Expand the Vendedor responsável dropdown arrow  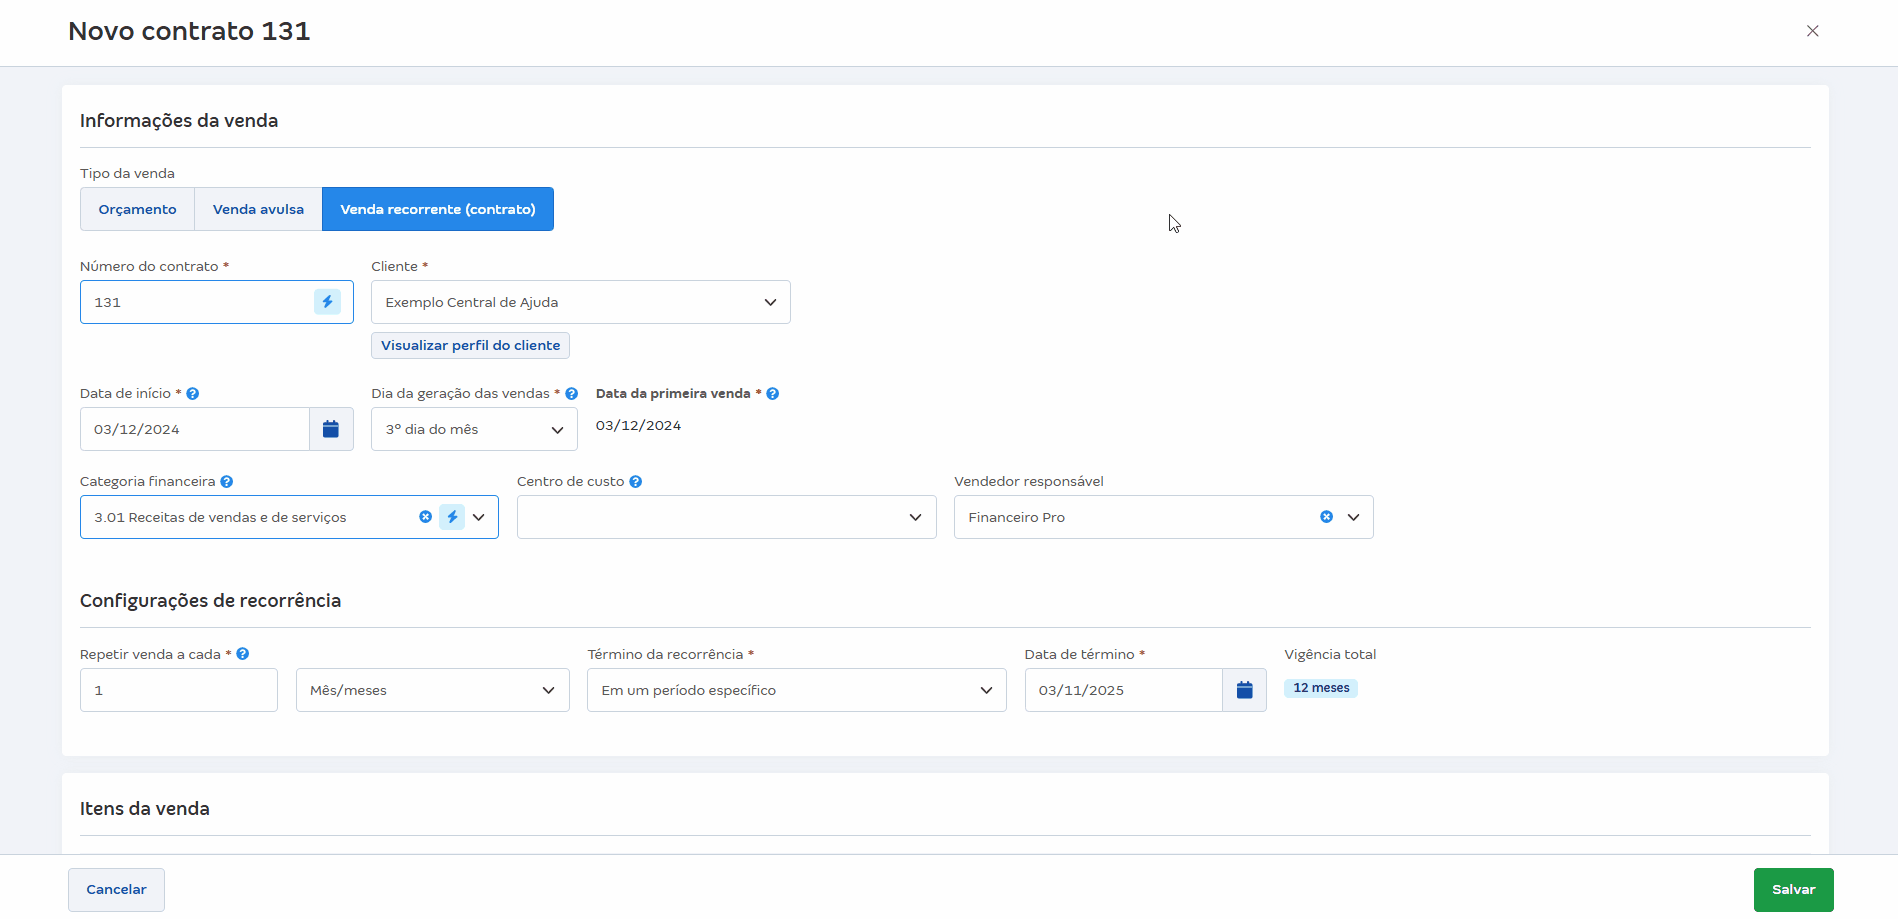1354,517
